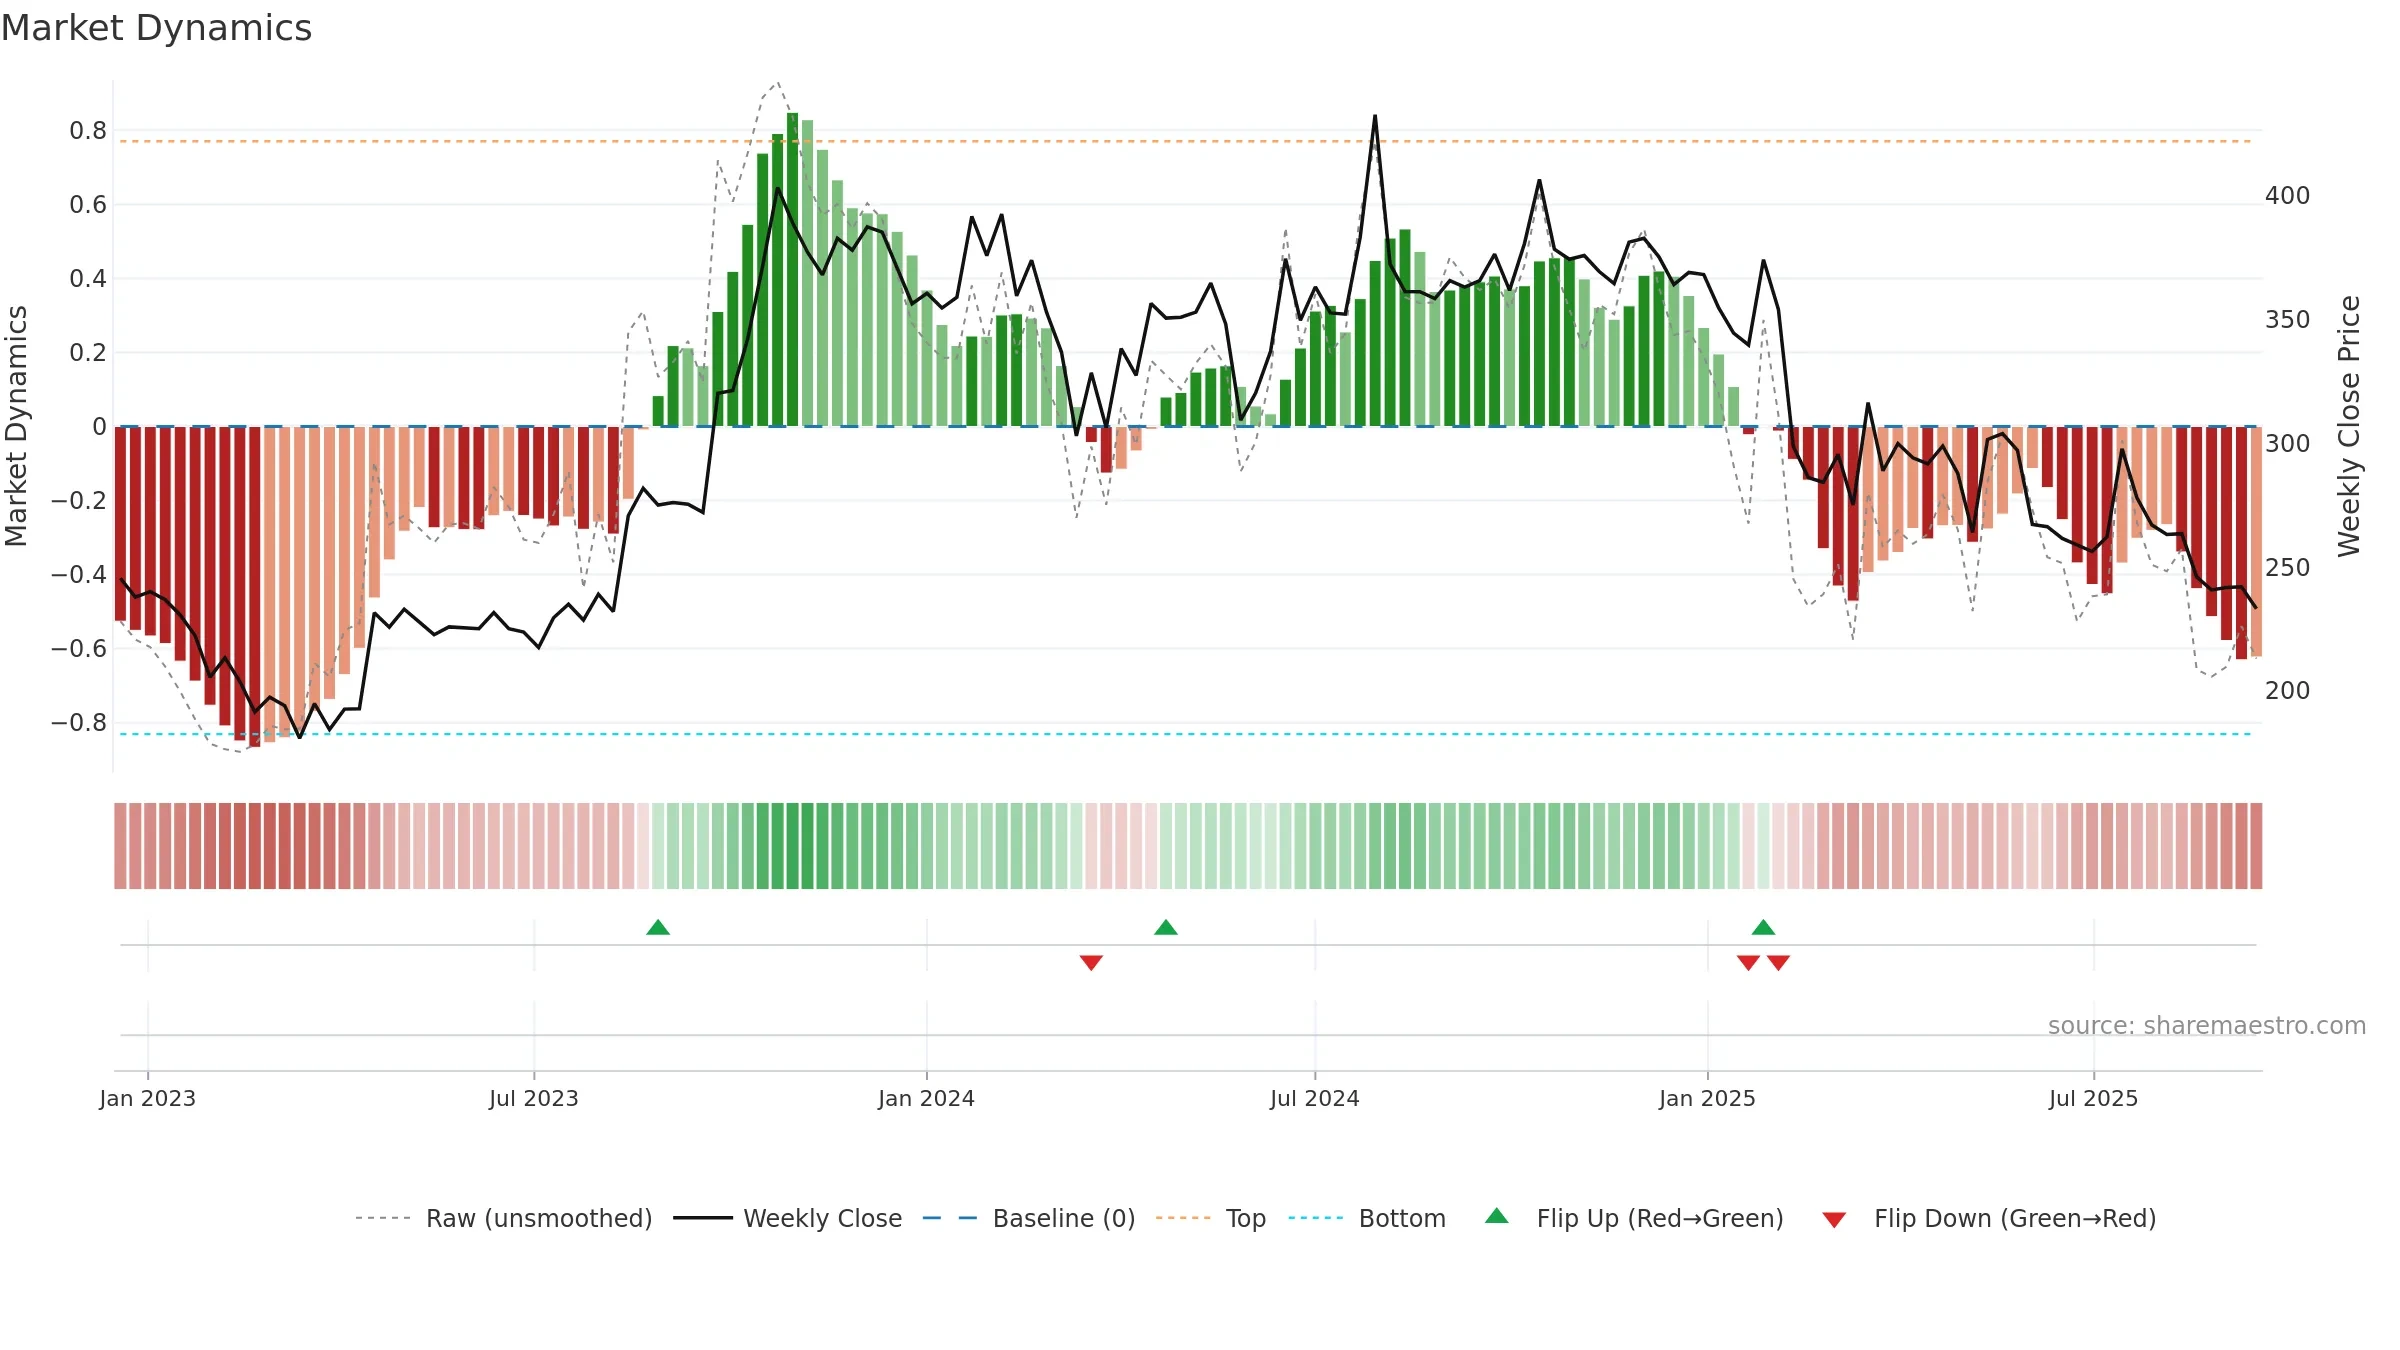Select the green flip-up marker before Jul 2024
Image resolution: width=2400 pixels, height=1350 pixels.
[x=1166, y=927]
